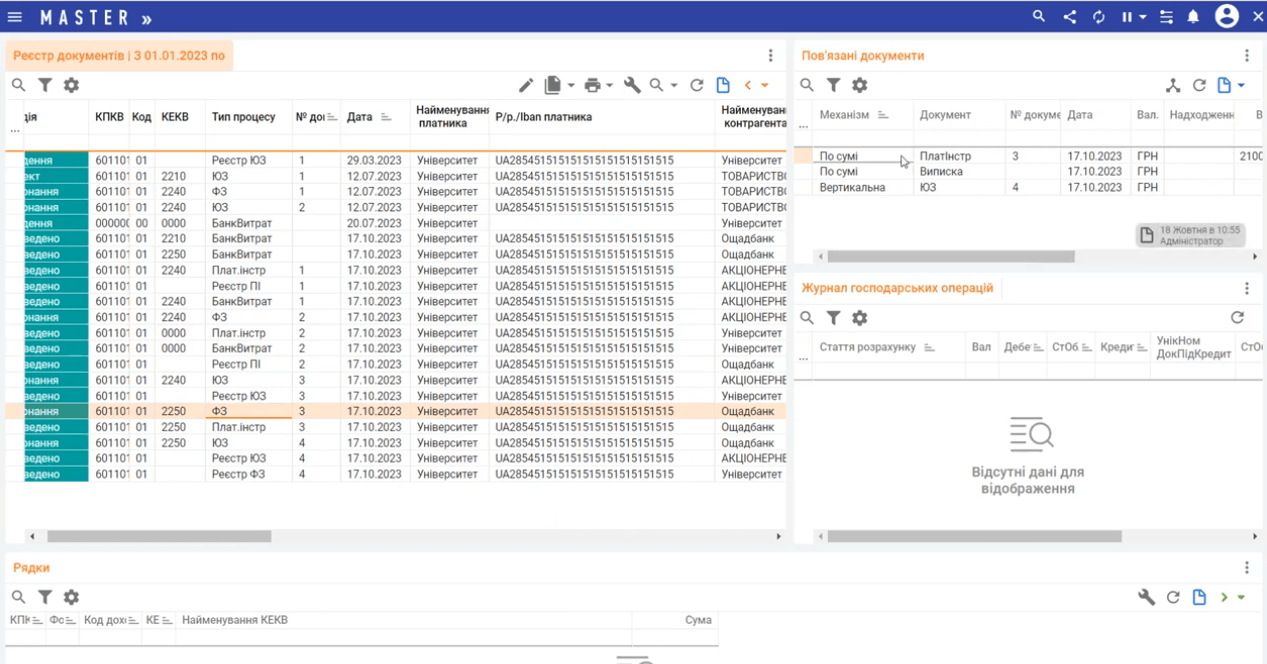Screen dimensions: 1267x664
Task: Sort by Дата column in register
Action: (375, 117)
